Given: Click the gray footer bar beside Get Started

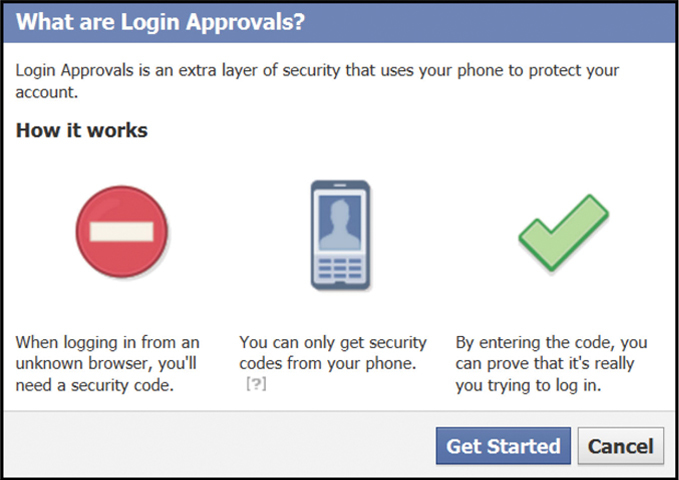Looking at the screenshot, I should point(219,443).
